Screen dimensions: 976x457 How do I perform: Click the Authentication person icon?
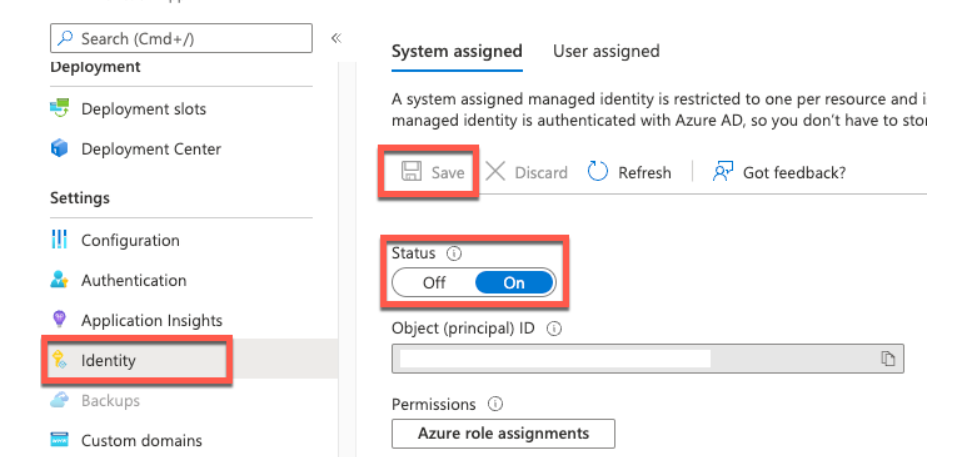[59, 280]
